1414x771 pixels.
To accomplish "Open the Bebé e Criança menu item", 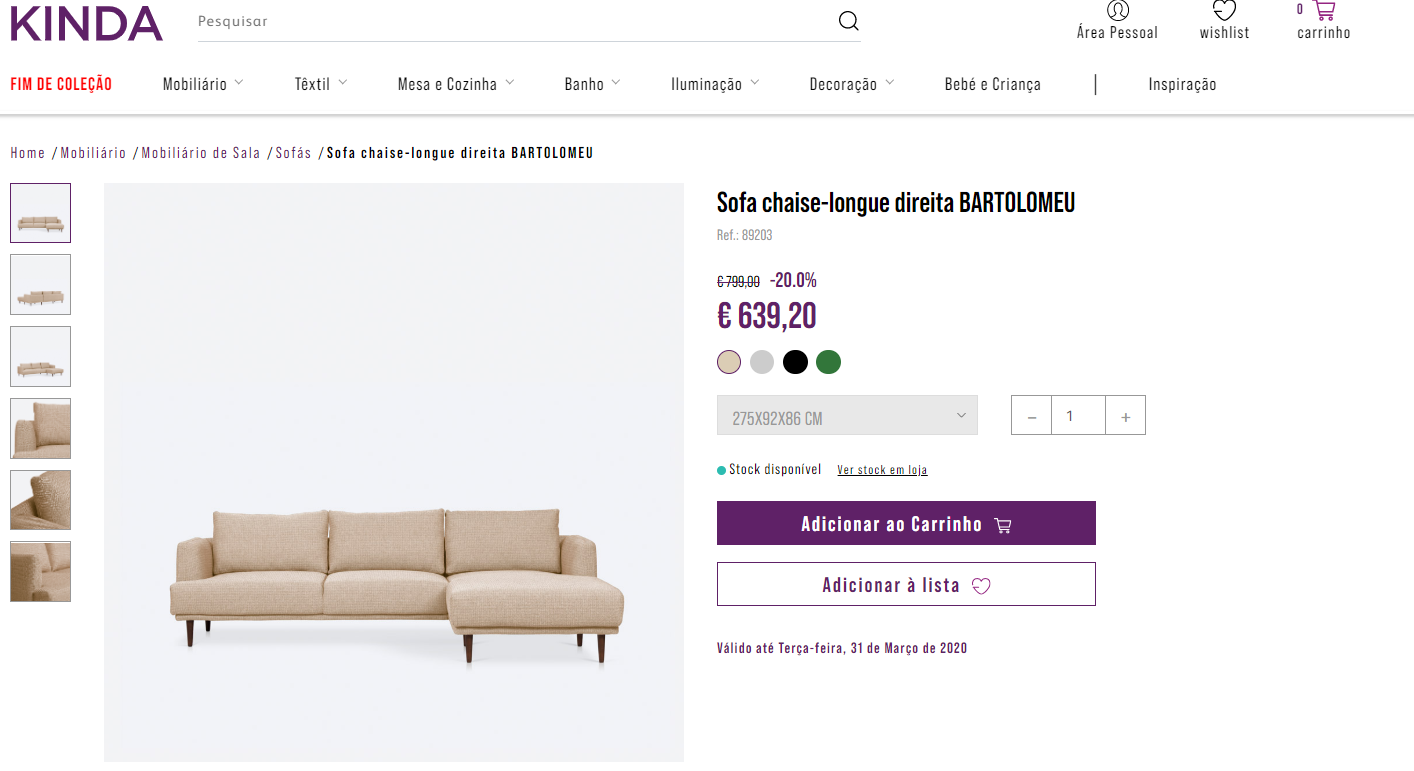I will point(992,84).
